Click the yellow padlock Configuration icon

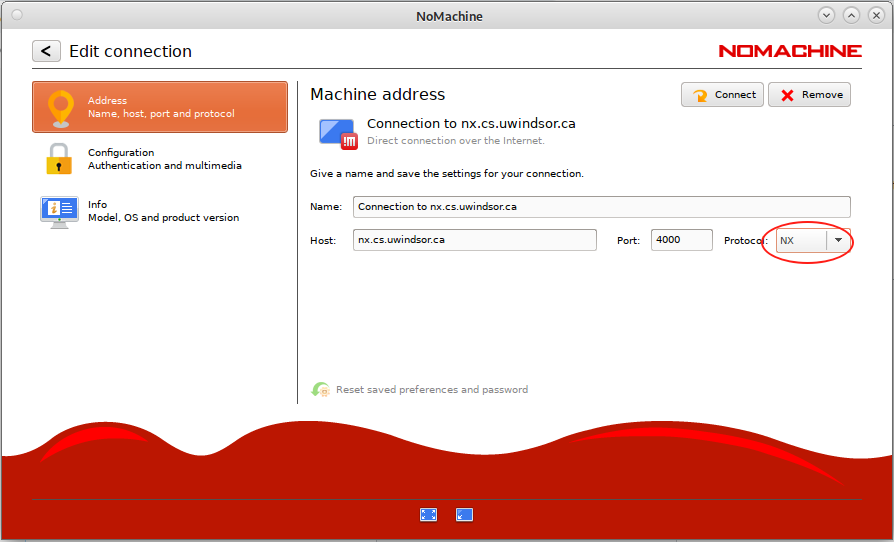[x=59, y=158]
